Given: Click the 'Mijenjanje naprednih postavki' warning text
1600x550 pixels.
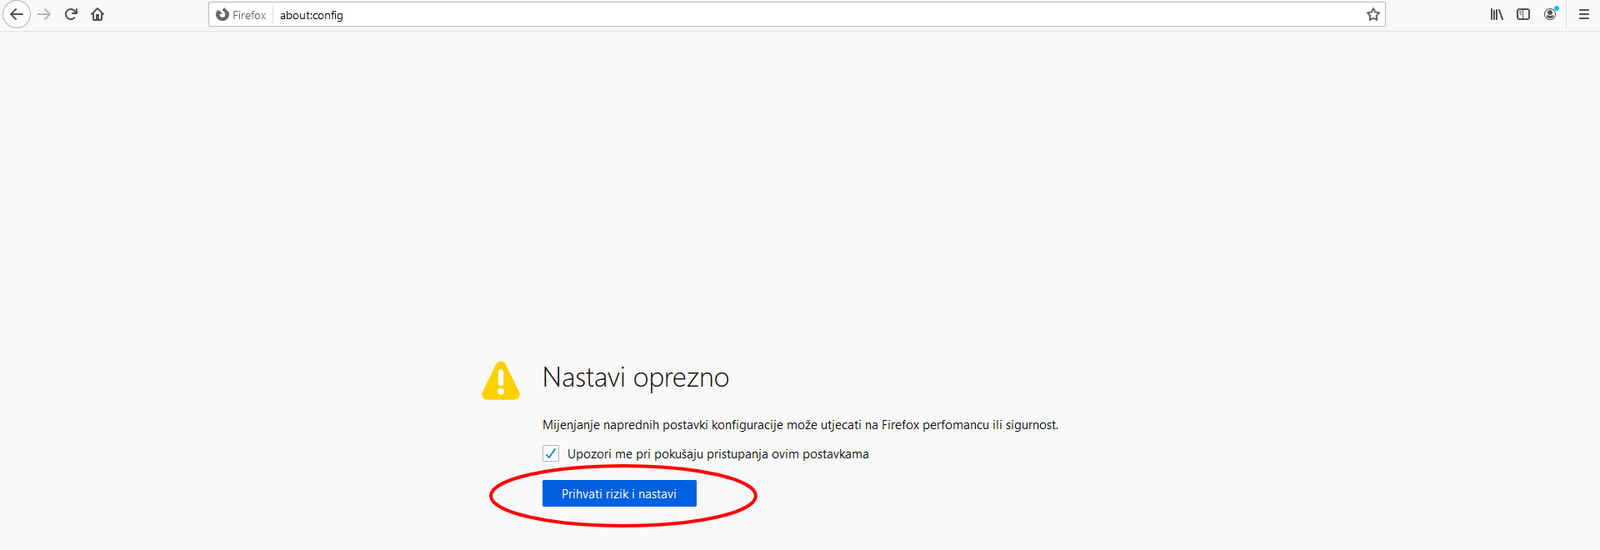Looking at the screenshot, I should tap(799, 425).
